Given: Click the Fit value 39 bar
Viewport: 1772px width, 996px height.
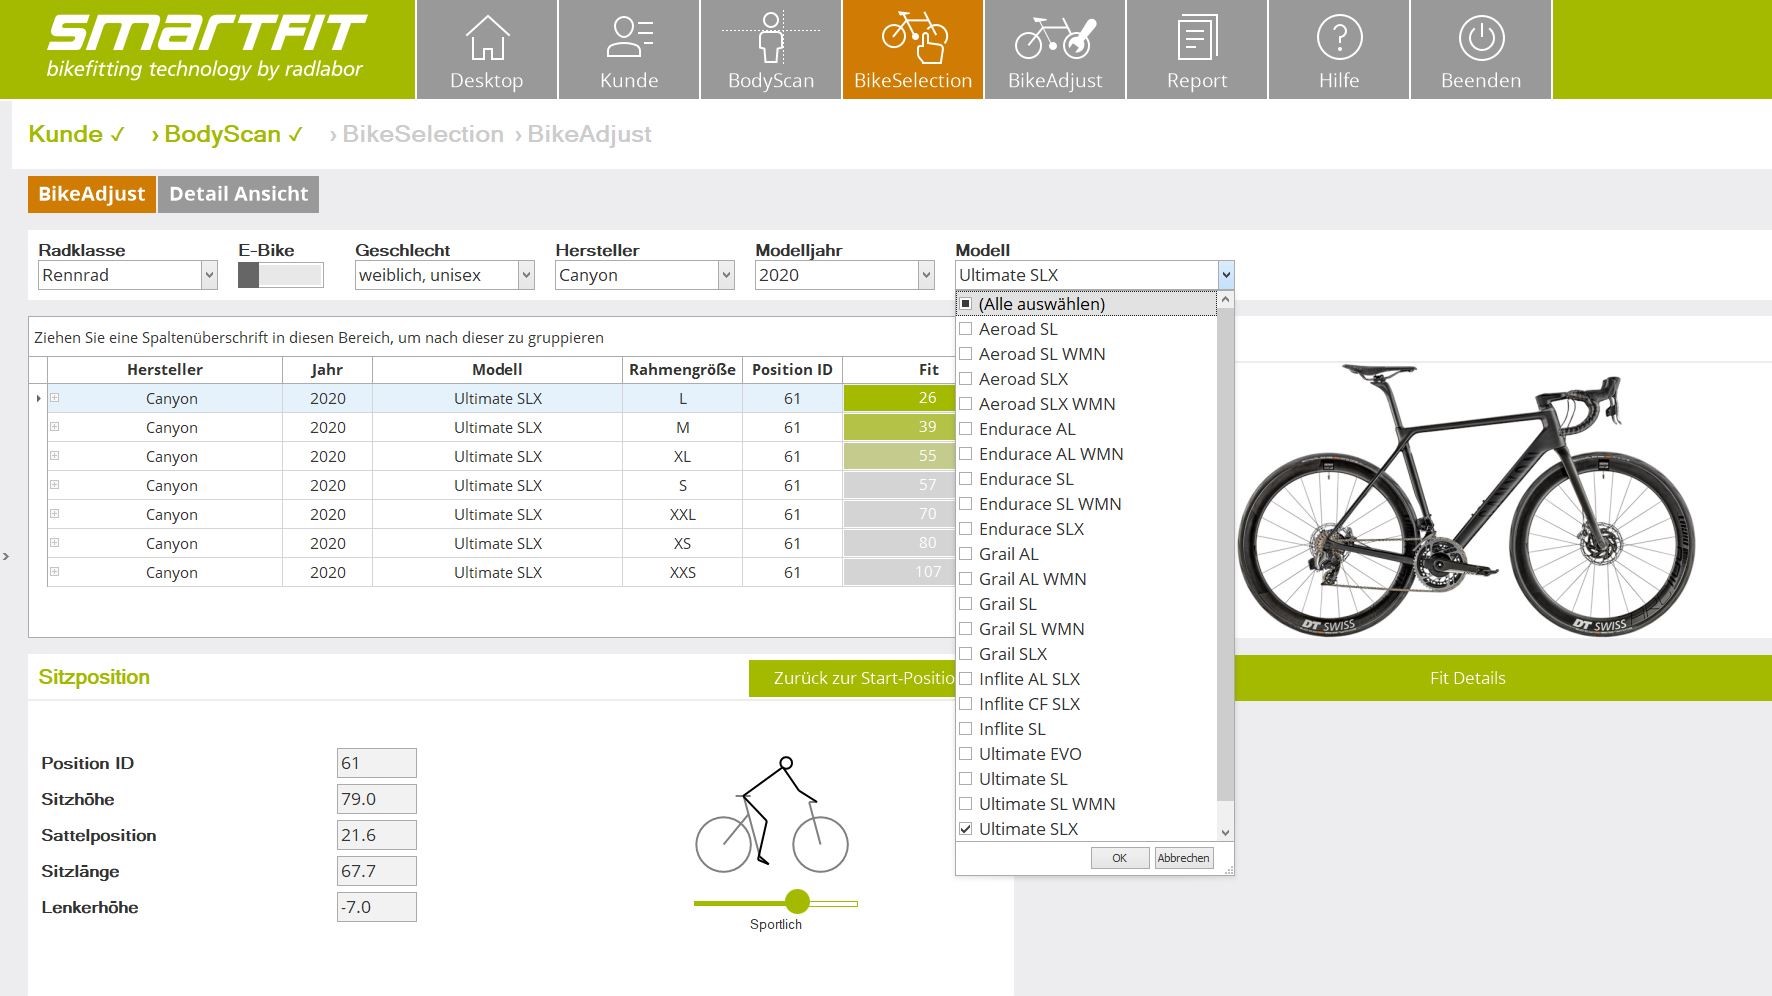Looking at the screenshot, I should [899, 427].
